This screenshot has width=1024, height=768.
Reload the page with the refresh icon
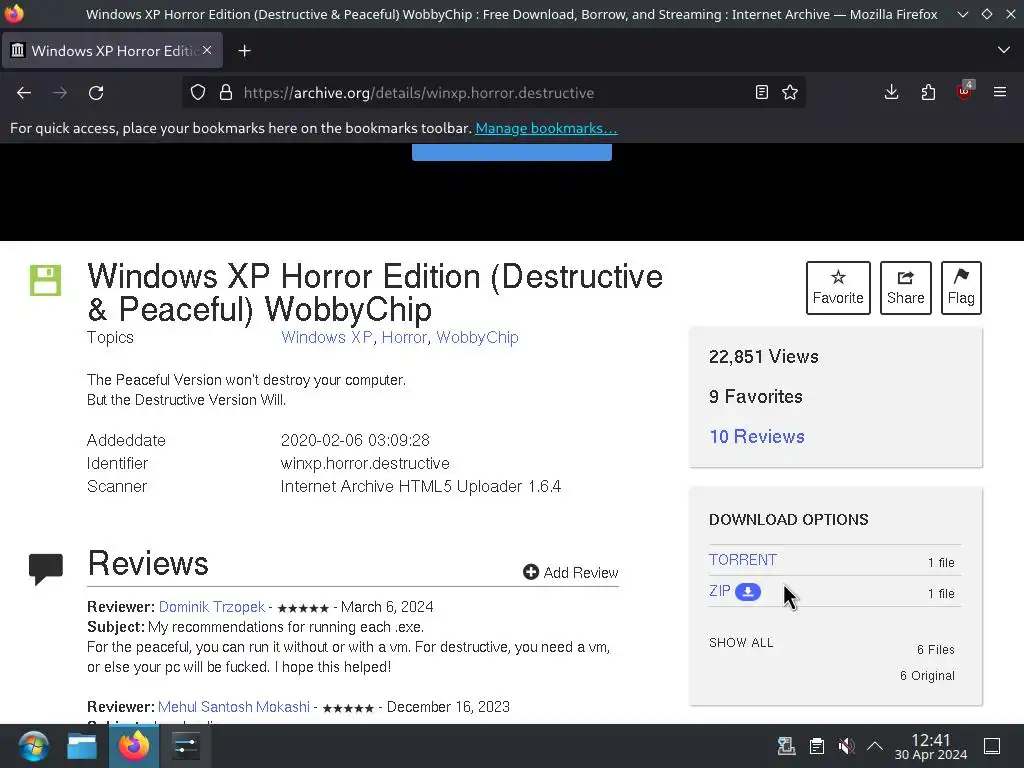click(x=96, y=93)
